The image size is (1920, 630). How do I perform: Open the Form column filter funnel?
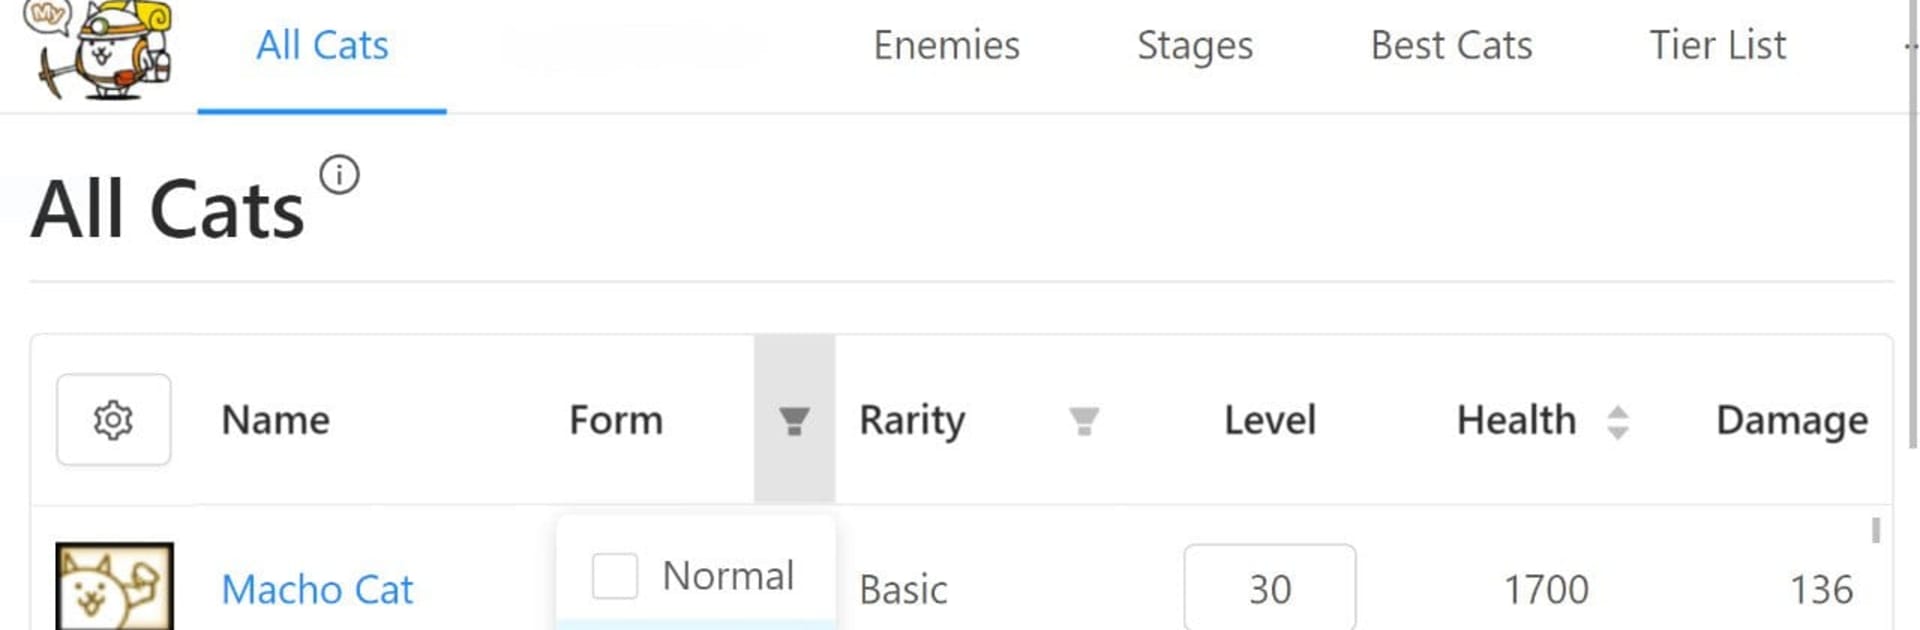click(x=794, y=420)
